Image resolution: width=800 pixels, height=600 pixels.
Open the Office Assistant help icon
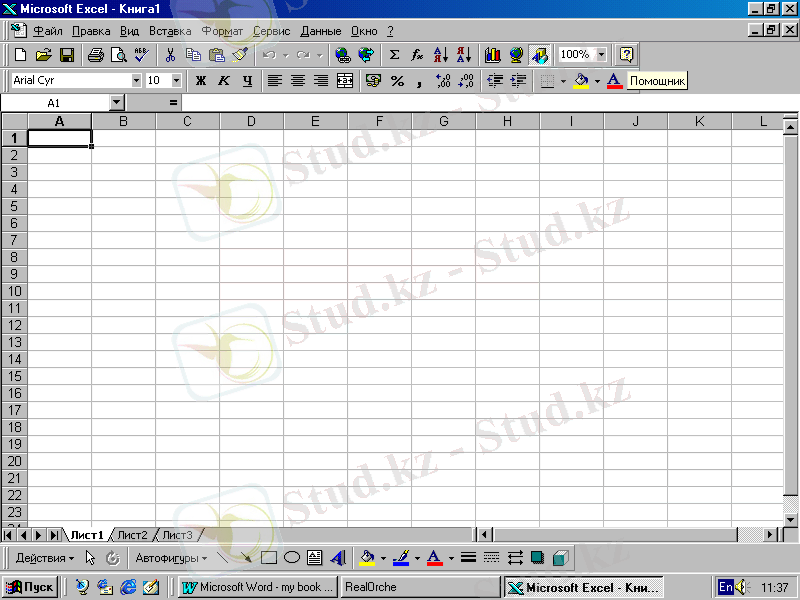coord(626,55)
